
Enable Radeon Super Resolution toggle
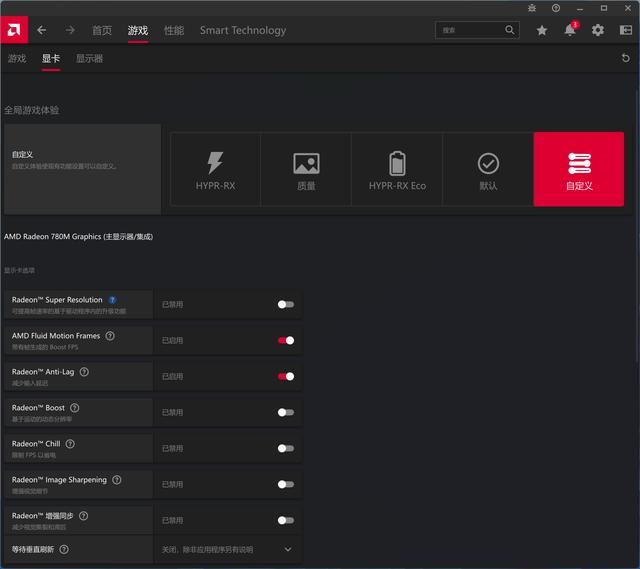(286, 304)
